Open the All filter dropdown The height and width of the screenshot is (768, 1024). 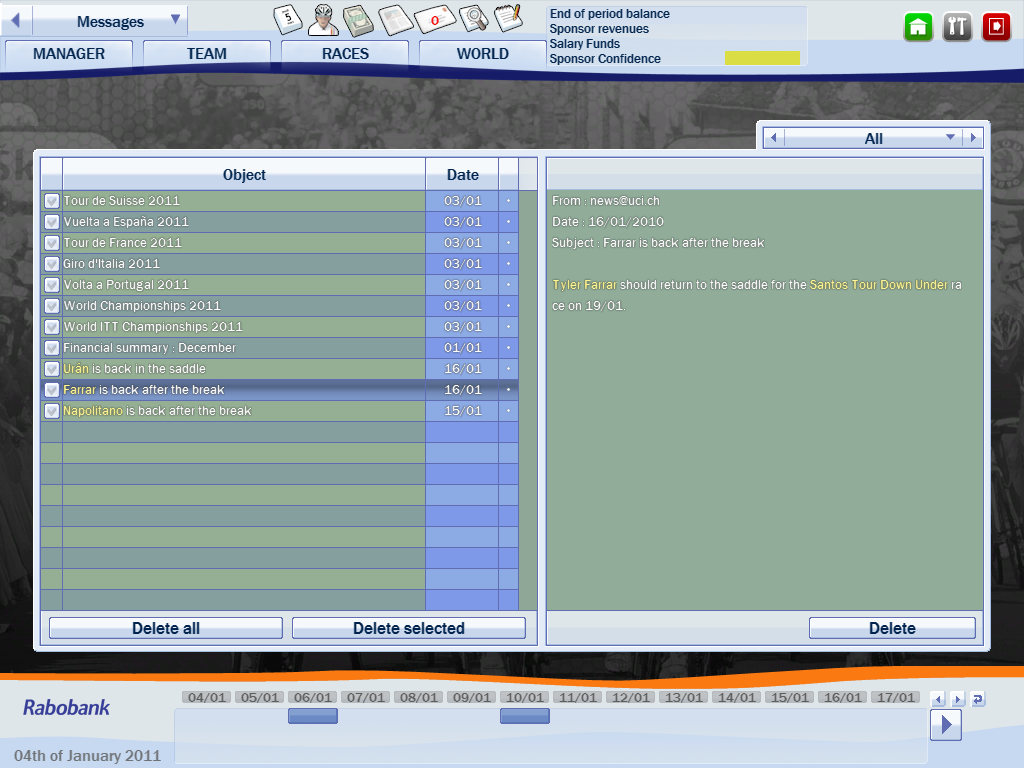tap(950, 138)
